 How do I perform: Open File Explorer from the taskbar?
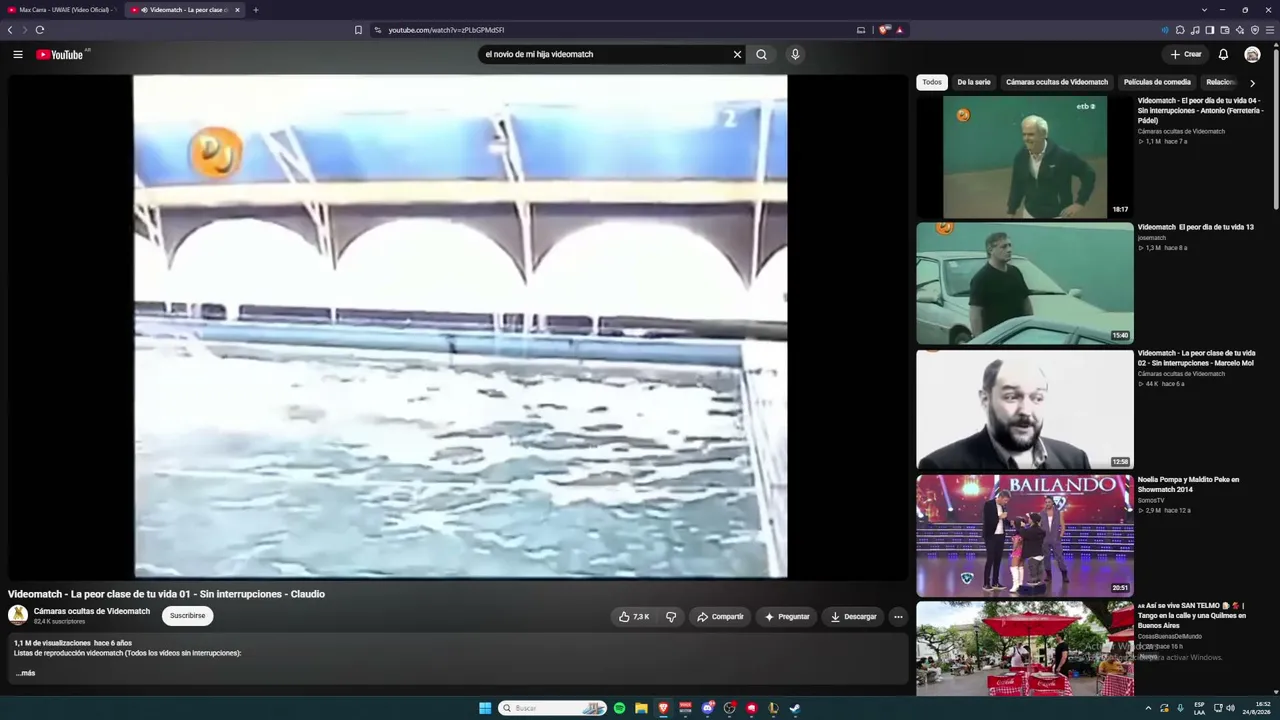pos(641,708)
